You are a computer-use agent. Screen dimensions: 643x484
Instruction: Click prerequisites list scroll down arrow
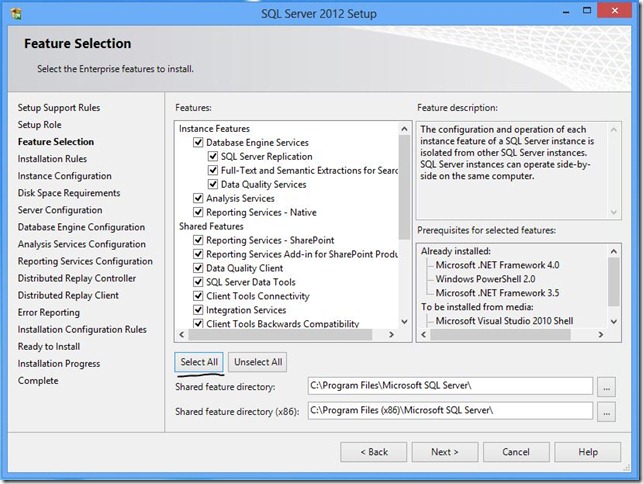613,322
